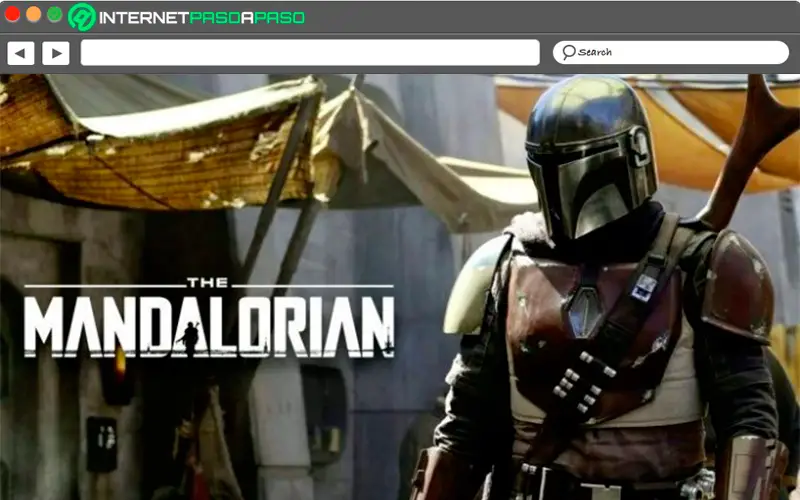Open the InternetPasoaPaso logo icon

(82, 17)
